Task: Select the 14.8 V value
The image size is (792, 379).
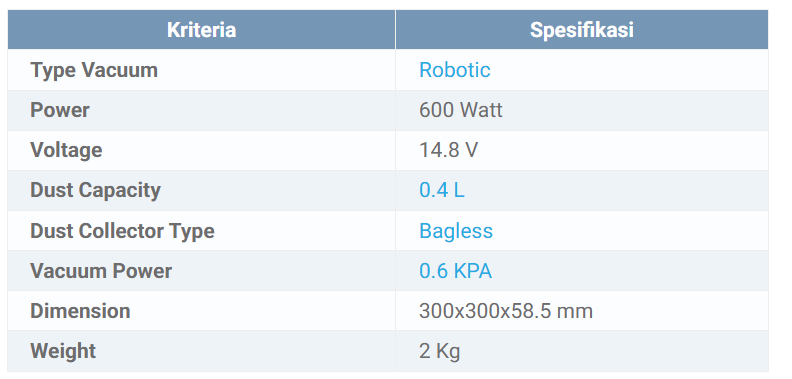Action: click(448, 150)
